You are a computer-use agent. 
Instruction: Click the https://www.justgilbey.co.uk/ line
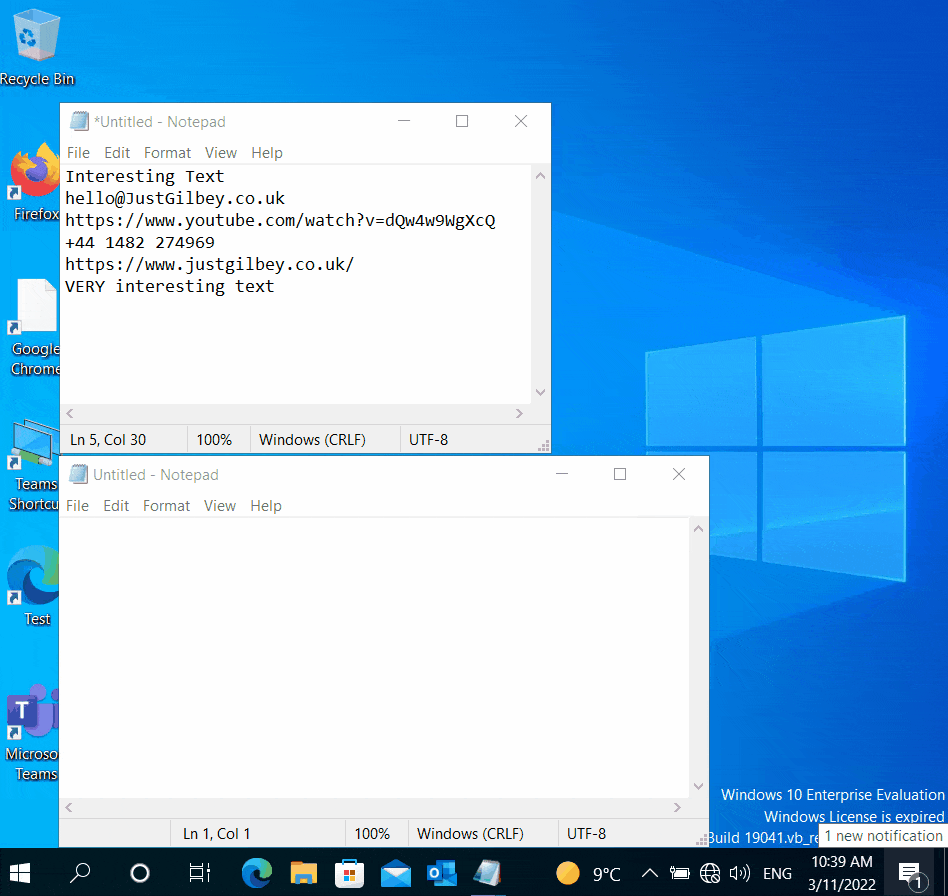coord(209,265)
